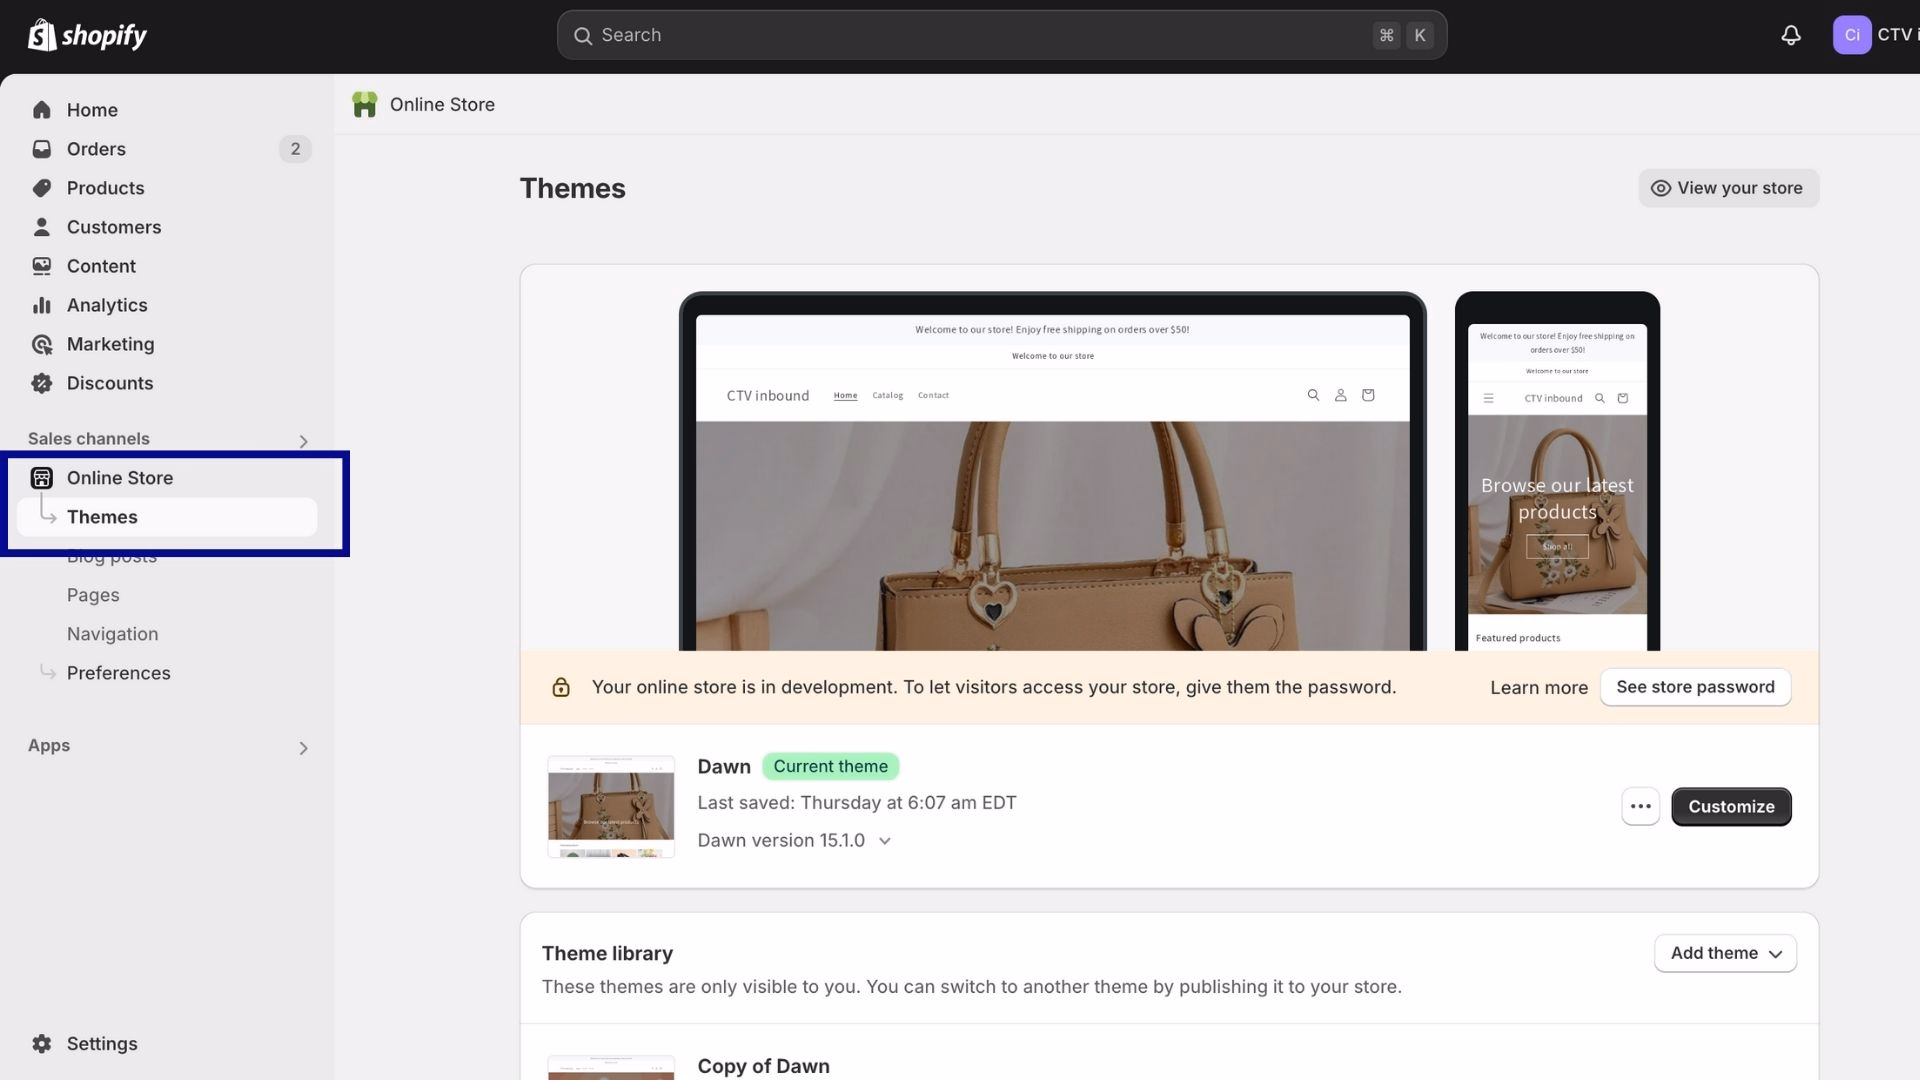
Task: Click the Home house icon in sidebar
Action: 41,110
